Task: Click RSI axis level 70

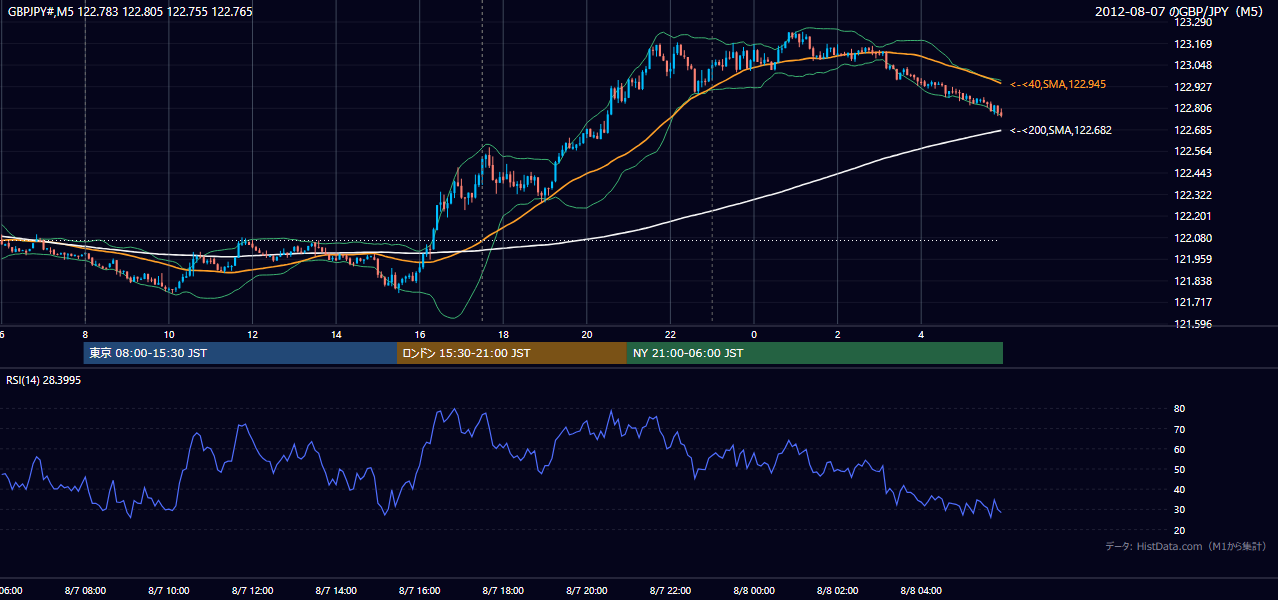Action: tap(1179, 429)
